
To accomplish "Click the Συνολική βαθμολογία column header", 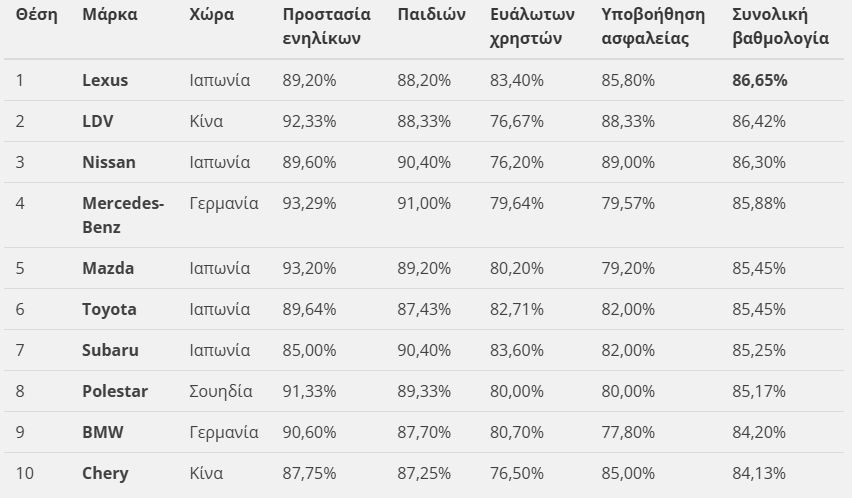I will (780, 27).
